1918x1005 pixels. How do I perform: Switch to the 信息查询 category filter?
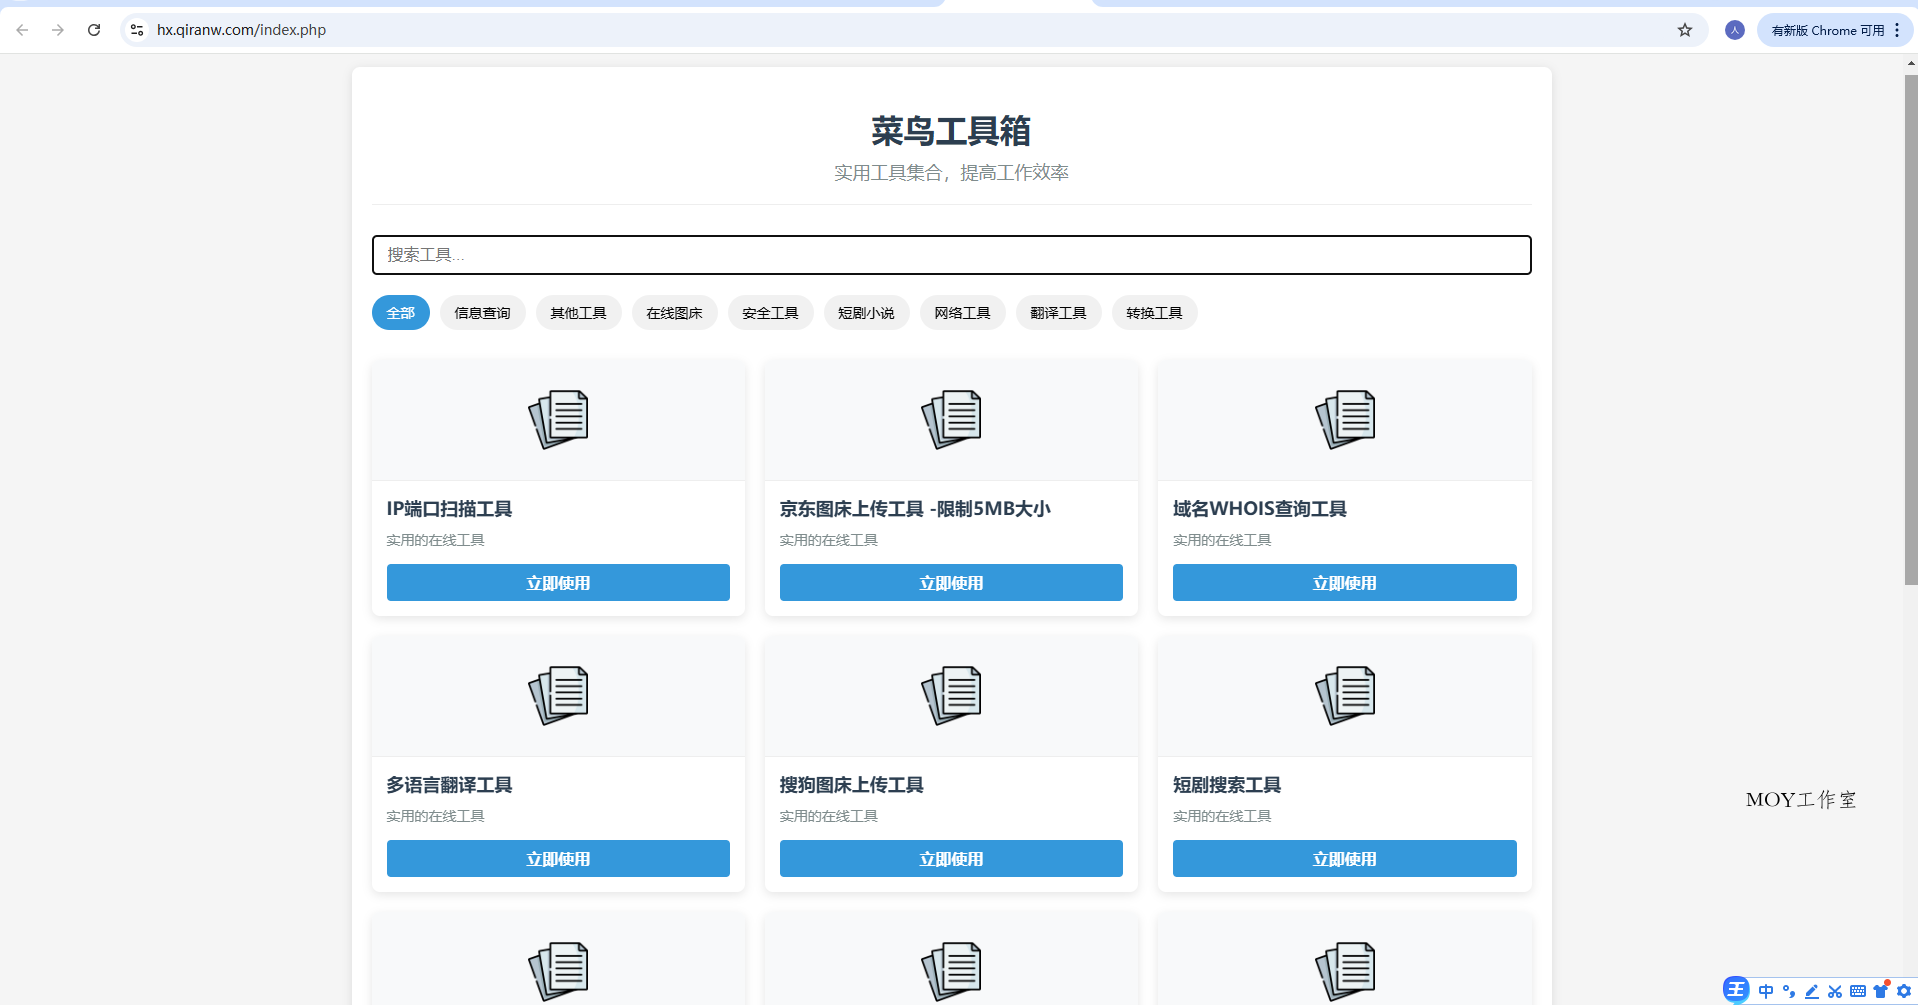point(482,312)
